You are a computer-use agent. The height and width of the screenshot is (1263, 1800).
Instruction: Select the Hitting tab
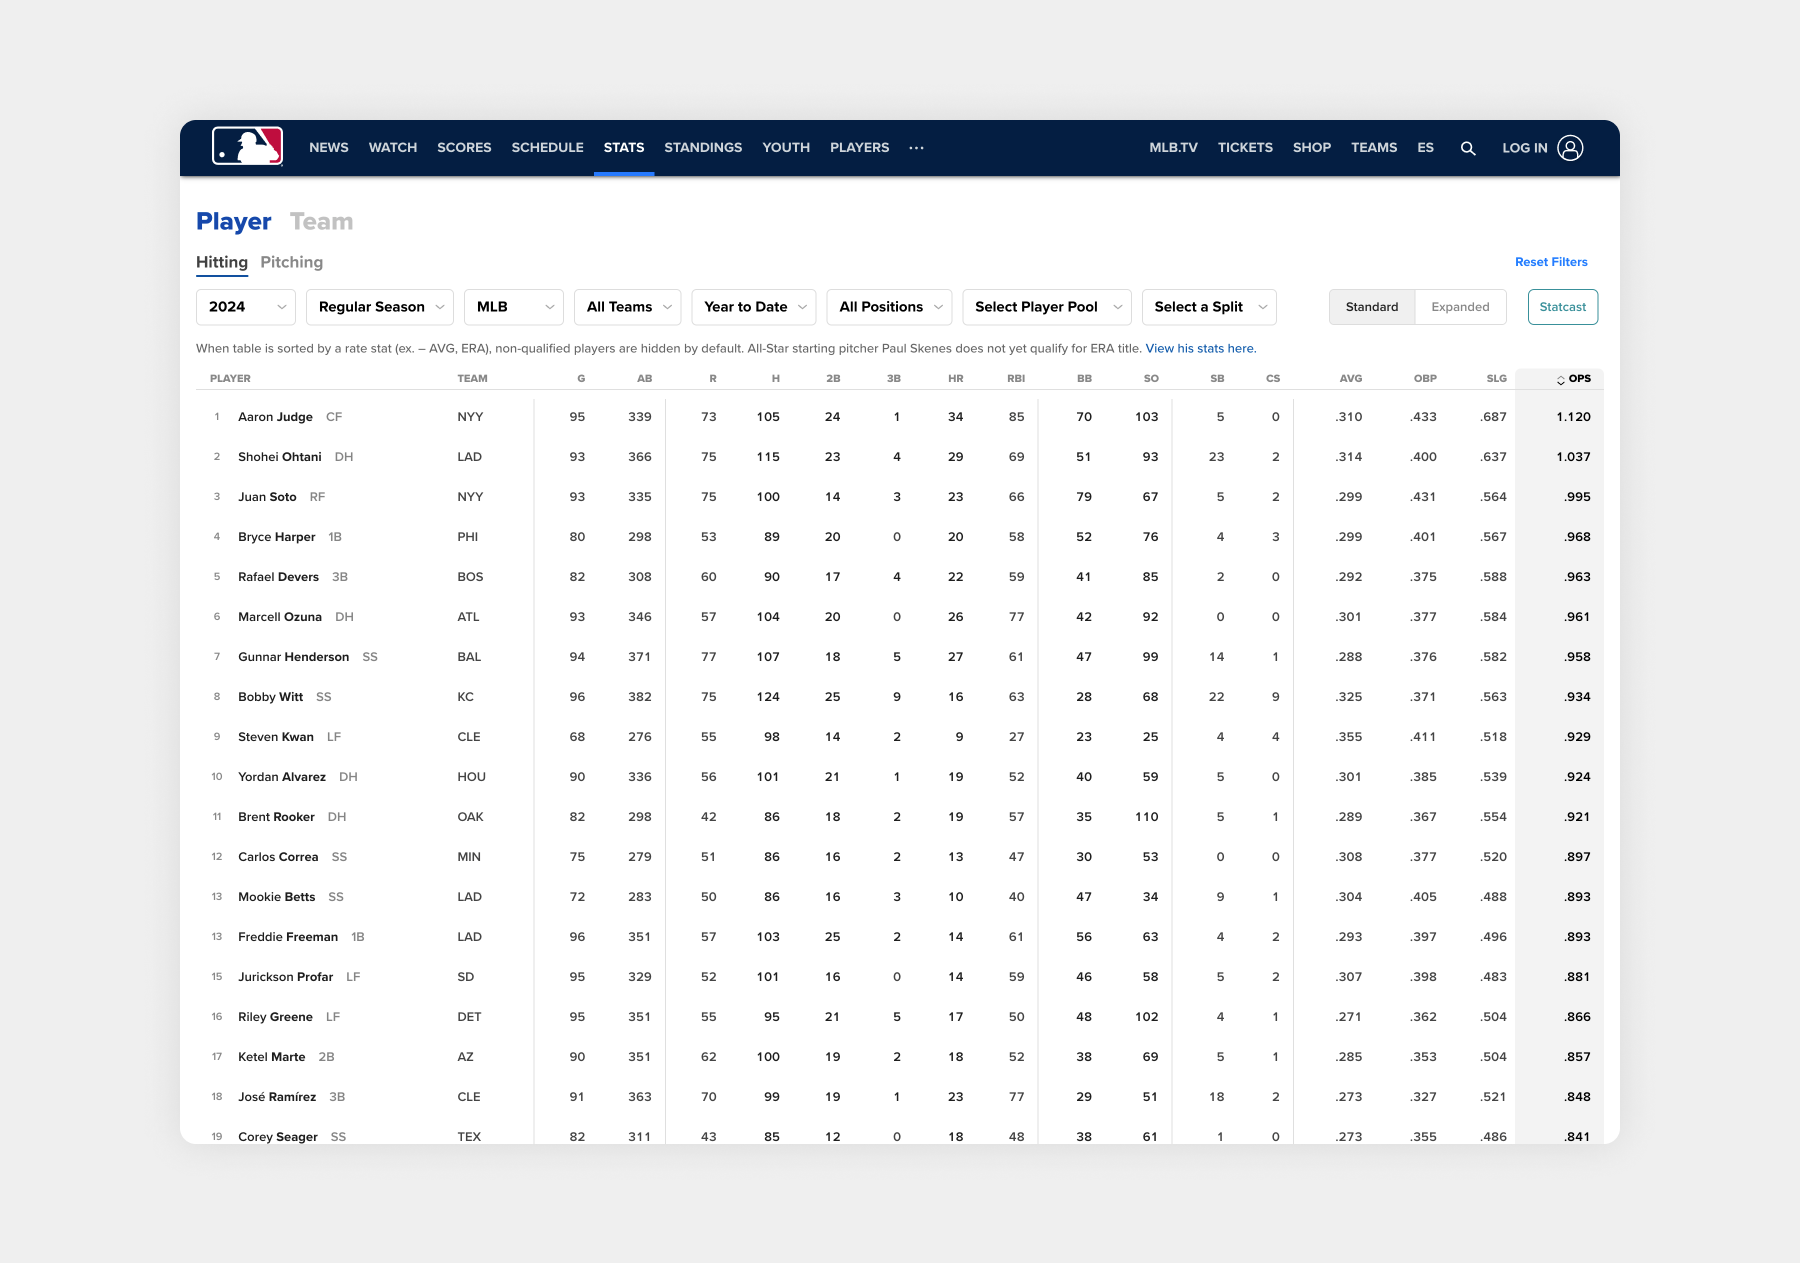pyautogui.click(x=222, y=262)
